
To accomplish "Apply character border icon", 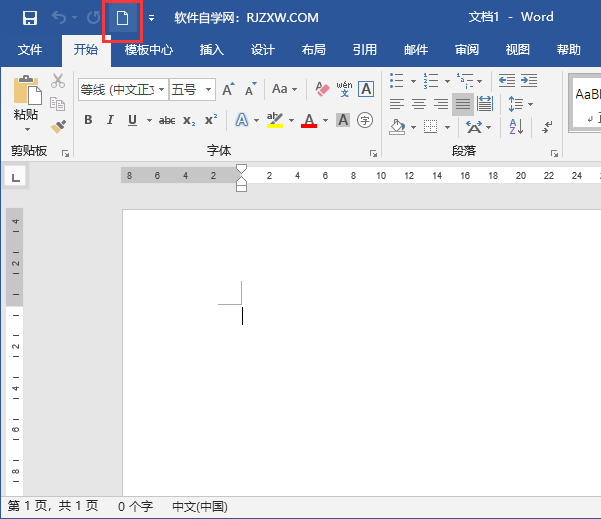I will click(x=366, y=89).
